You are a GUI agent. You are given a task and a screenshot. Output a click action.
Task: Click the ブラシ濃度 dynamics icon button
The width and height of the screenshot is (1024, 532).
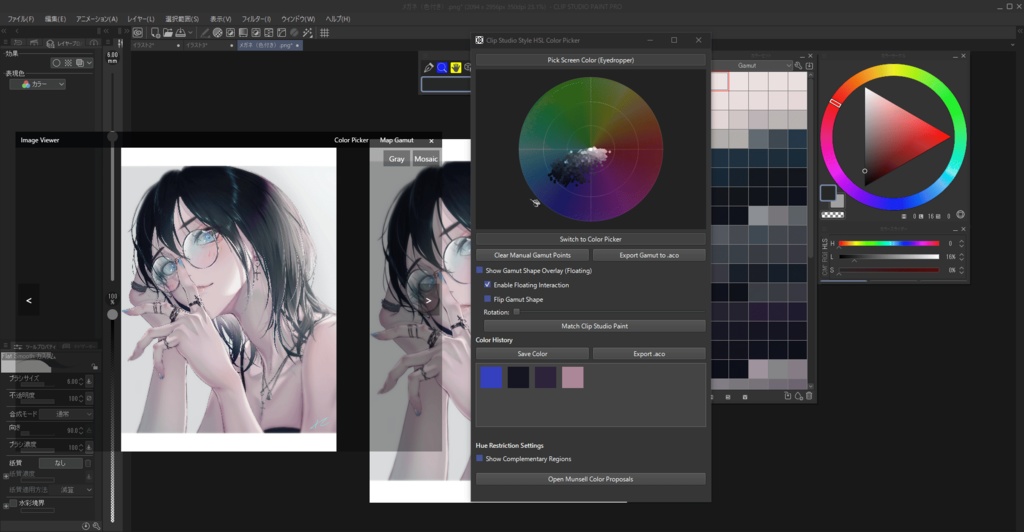[x=89, y=447]
